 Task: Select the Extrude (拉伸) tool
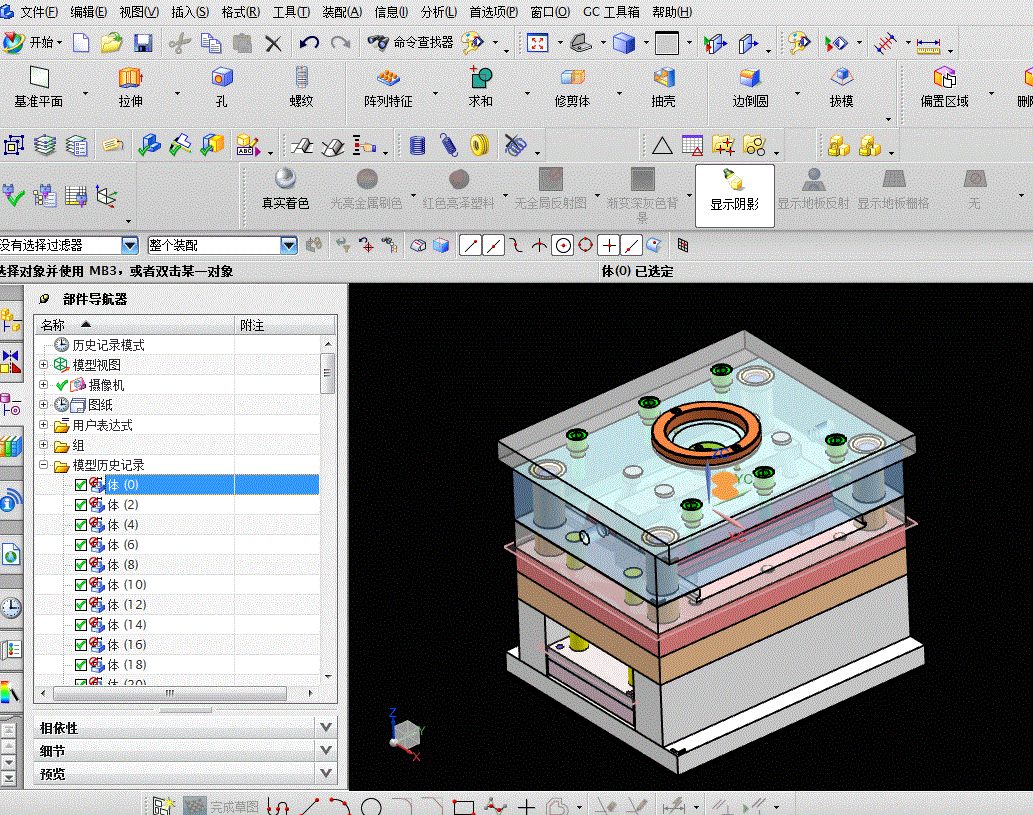[x=130, y=87]
